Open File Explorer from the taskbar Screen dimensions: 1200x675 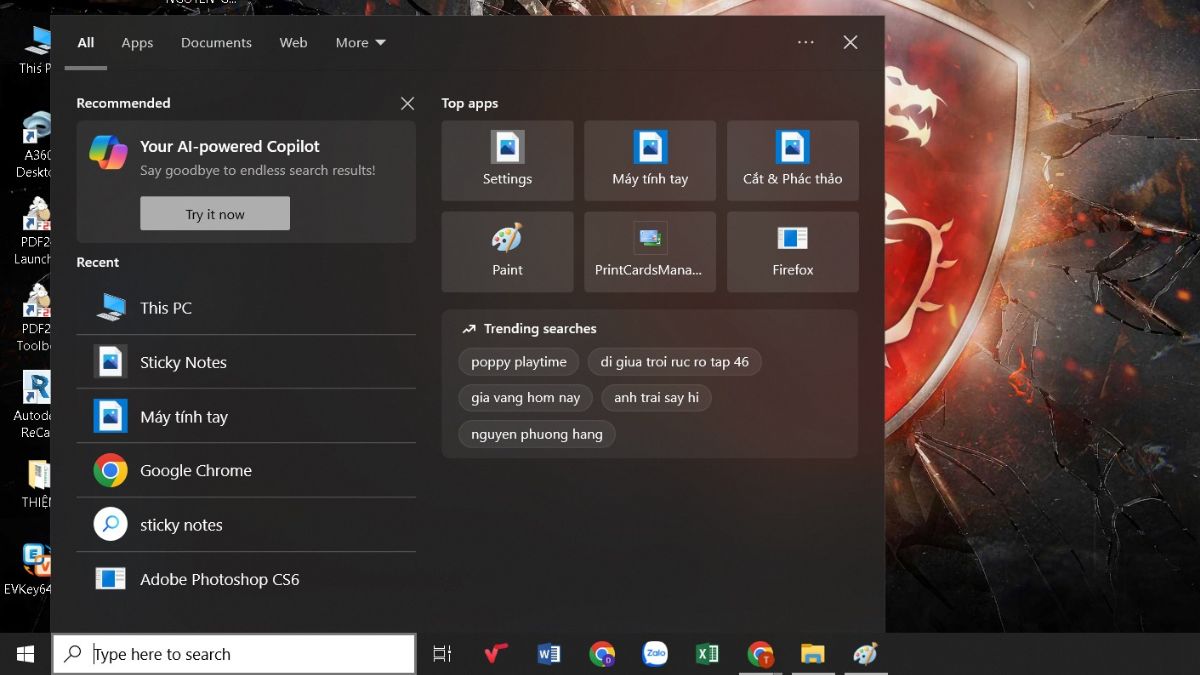tap(813, 654)
